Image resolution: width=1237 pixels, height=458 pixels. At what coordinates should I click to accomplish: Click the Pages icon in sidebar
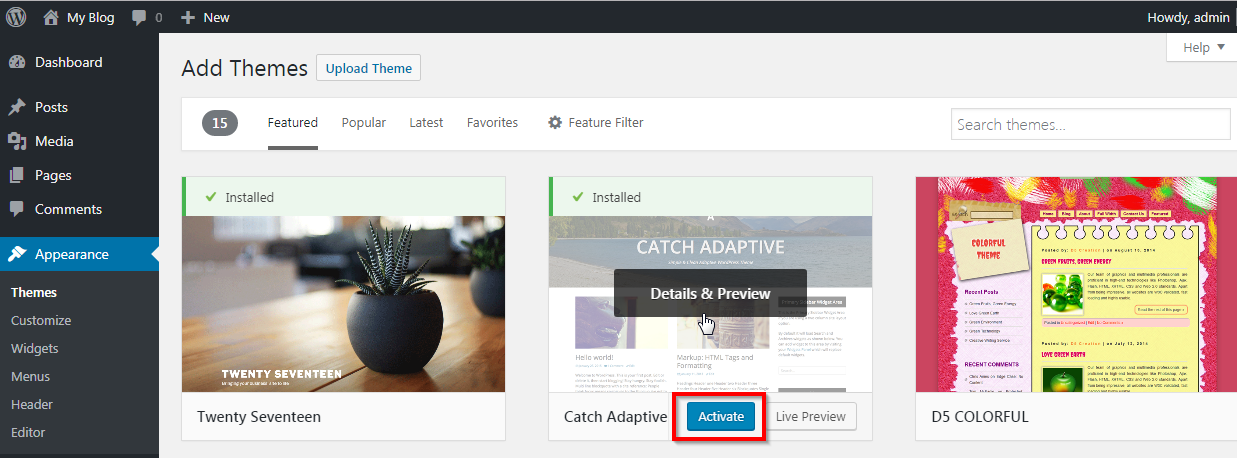coord(17,175)
